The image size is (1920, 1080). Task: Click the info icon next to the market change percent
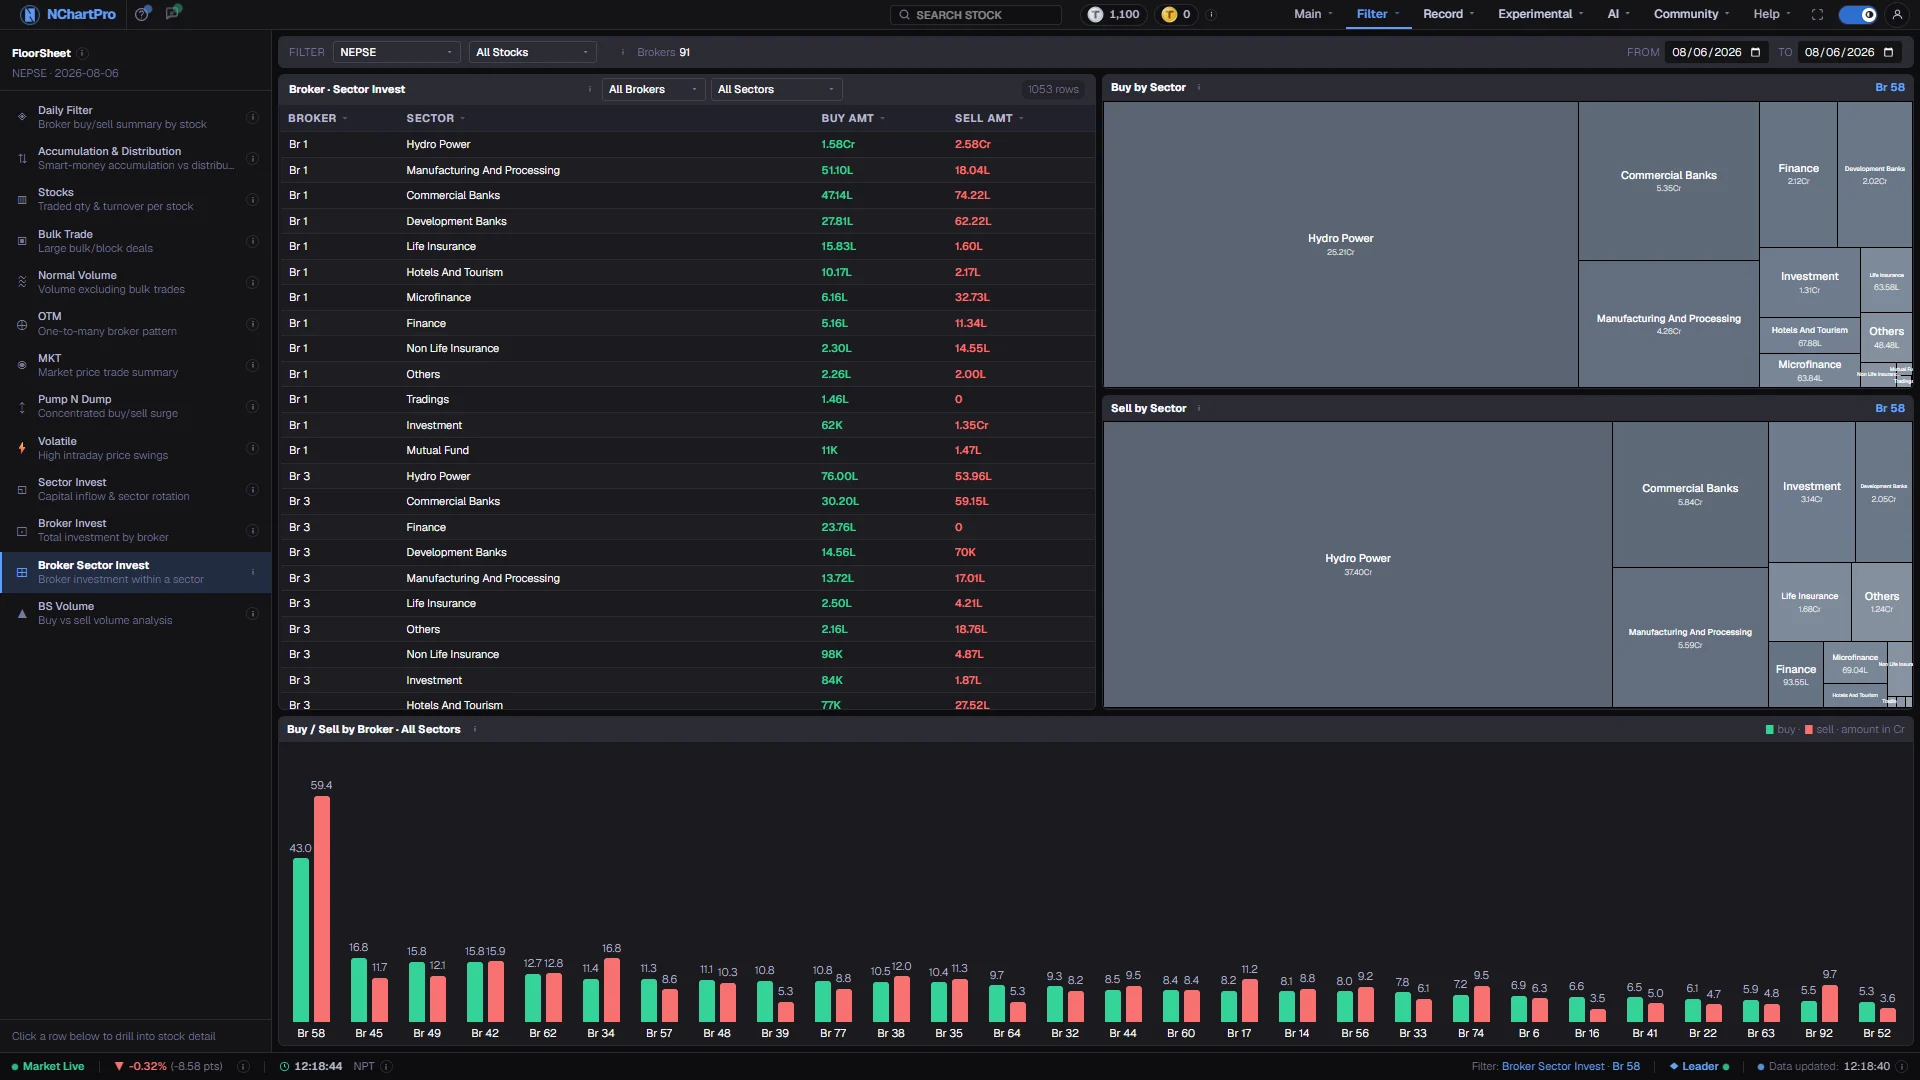point(243,1066)
